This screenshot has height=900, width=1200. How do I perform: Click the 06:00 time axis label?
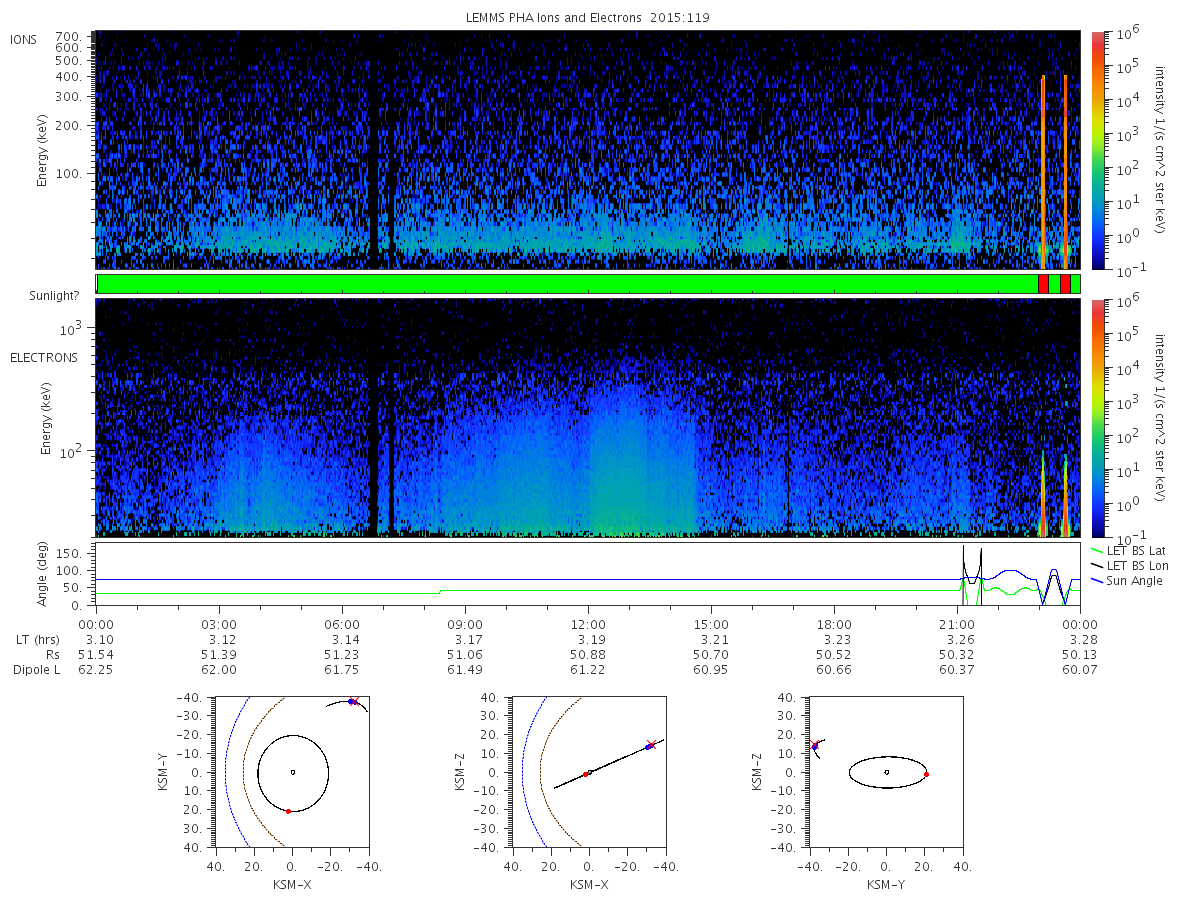(342, 624)
